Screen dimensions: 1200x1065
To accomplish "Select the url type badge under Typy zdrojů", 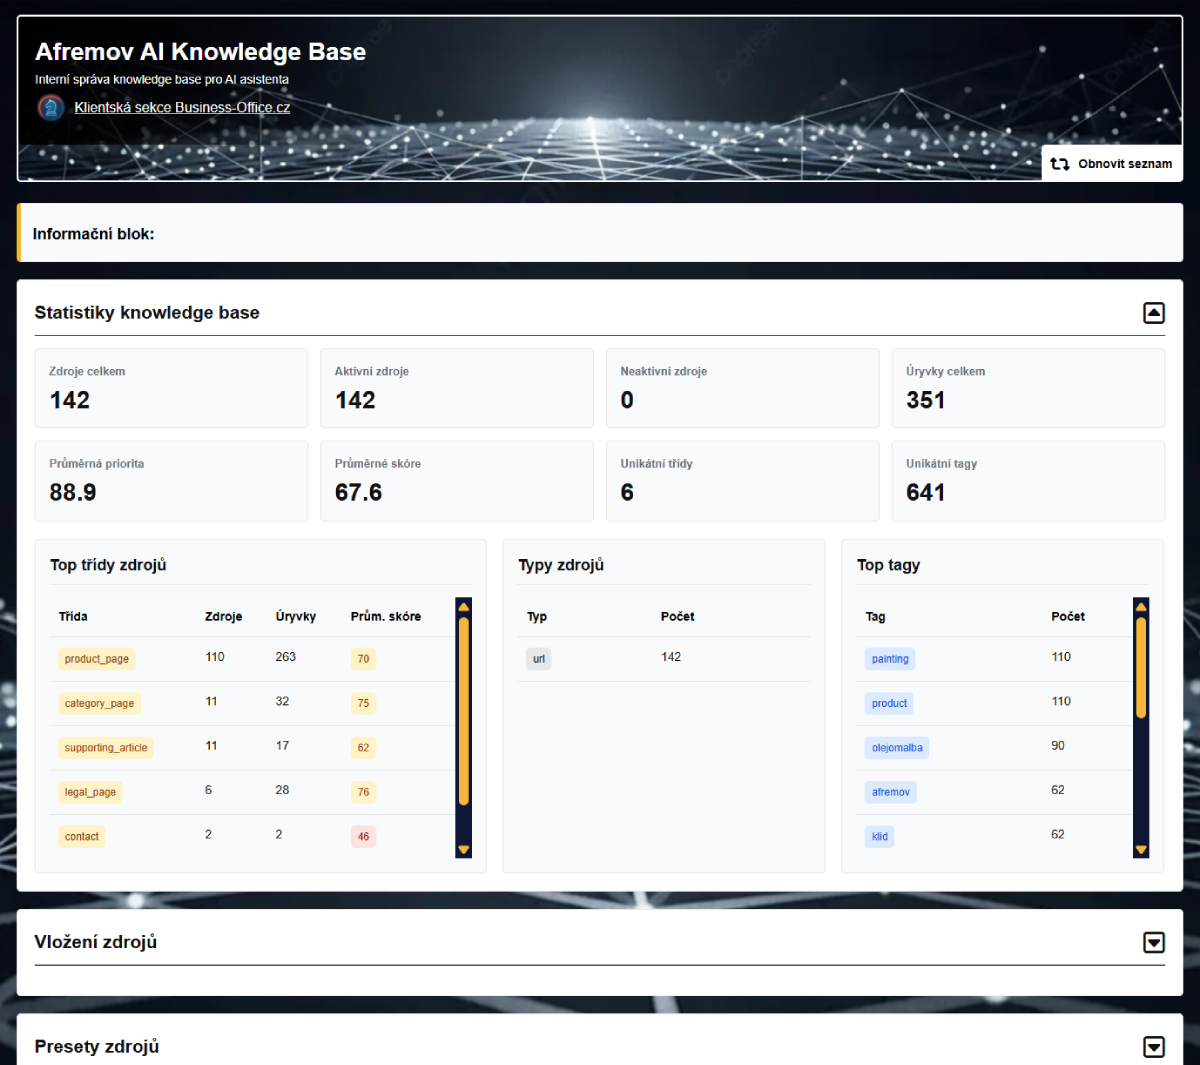I will [x=538, y=658].
